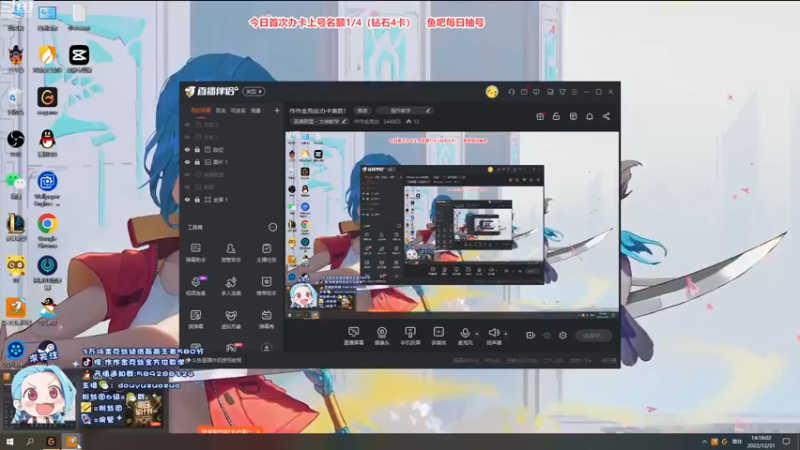
Task: Click the user avatar in the title bar
Action: point(492,92)
